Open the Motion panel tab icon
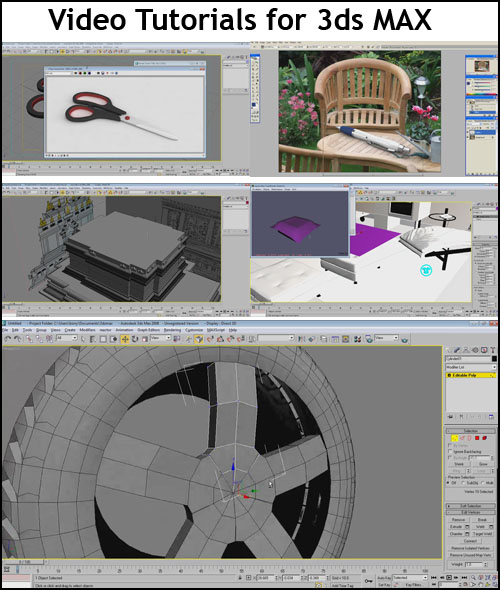 tap(475, 350)
